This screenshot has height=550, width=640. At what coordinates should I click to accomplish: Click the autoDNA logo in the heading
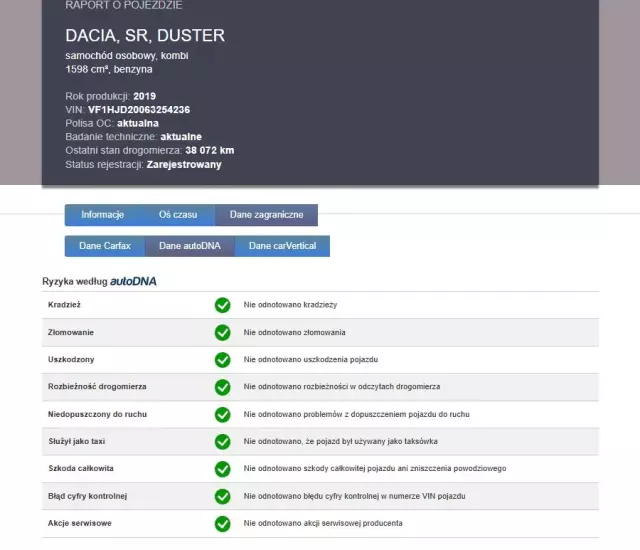coord(133,281)
